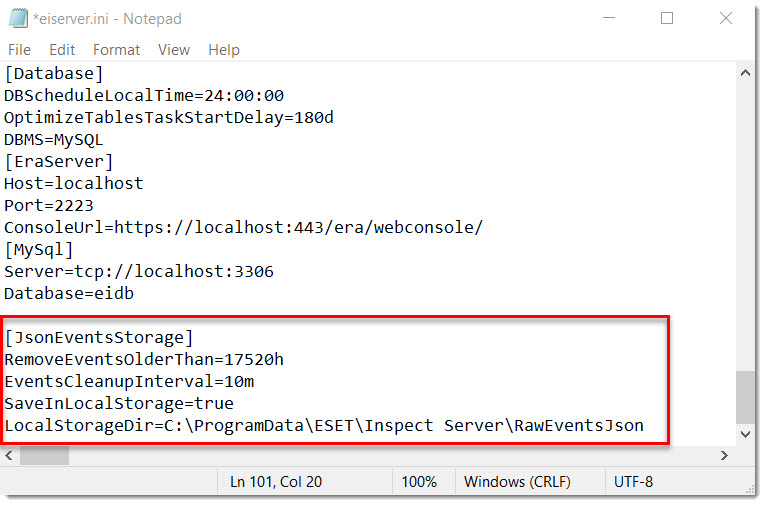Maximize the Notepad window
The image size is (765, 505).
(x=667, y=18)
